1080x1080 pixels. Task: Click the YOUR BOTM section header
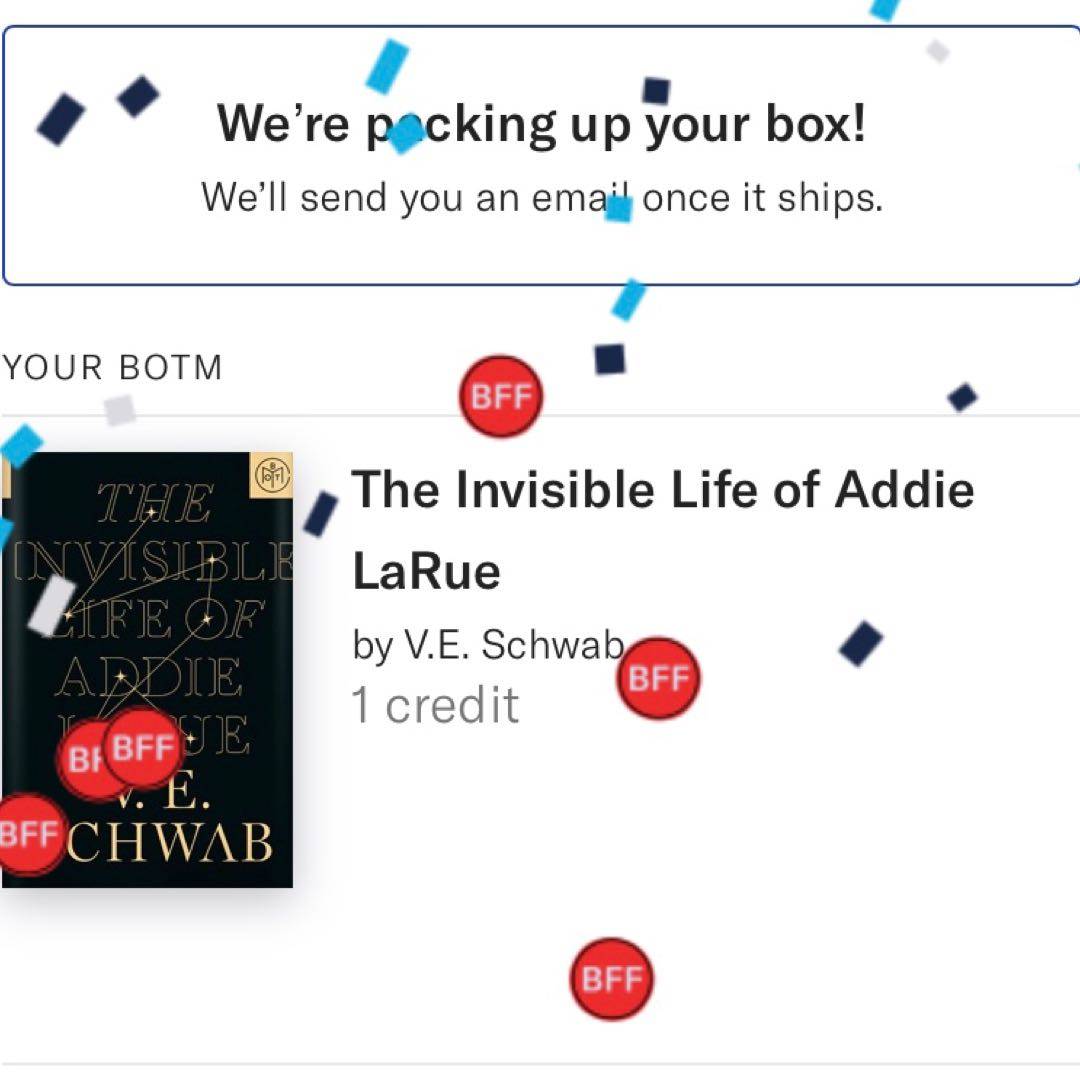pos(111,368)
